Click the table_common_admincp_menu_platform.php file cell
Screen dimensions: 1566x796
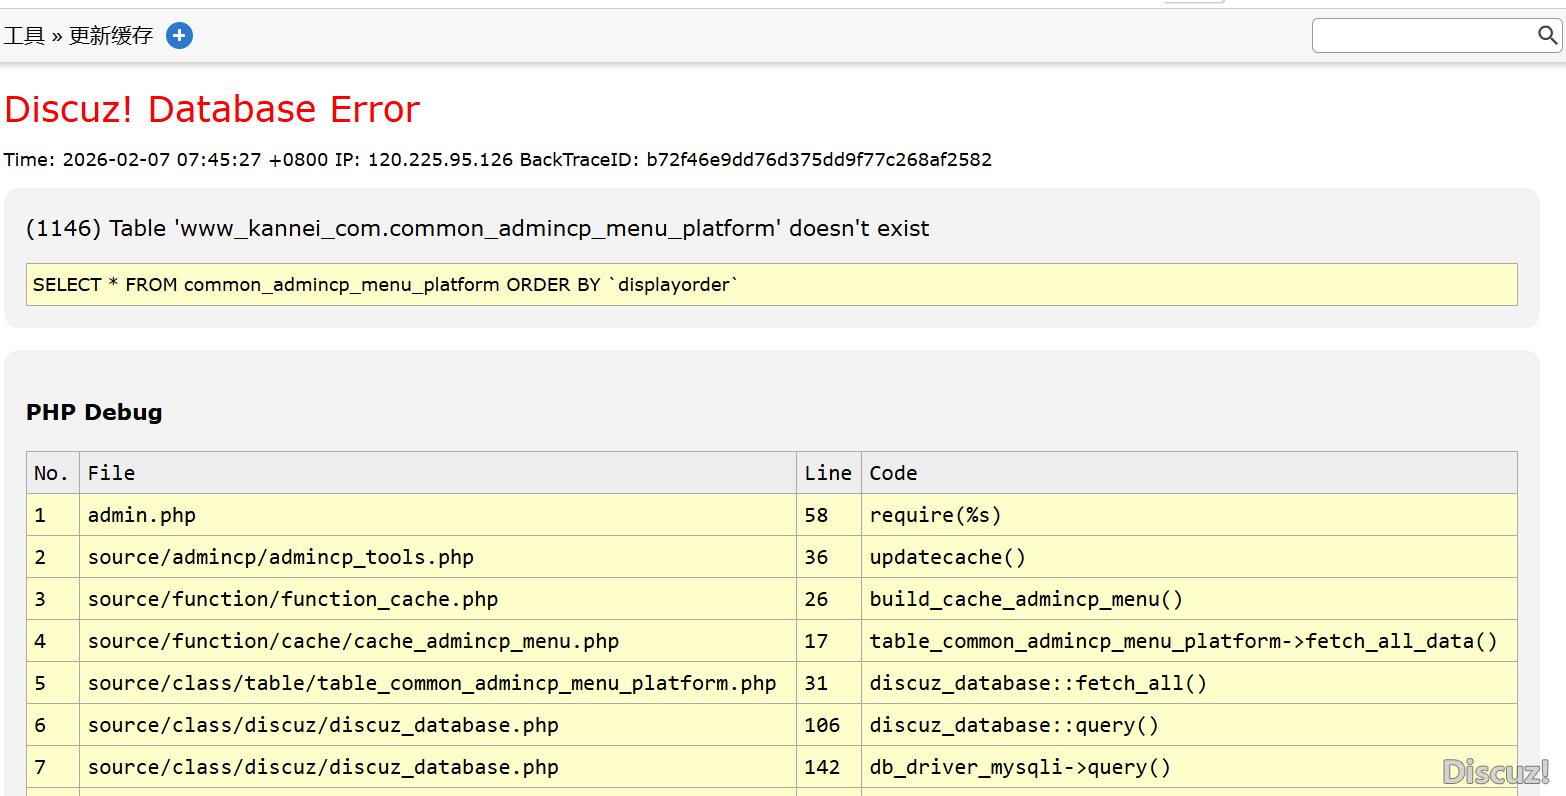pos(432,684)
